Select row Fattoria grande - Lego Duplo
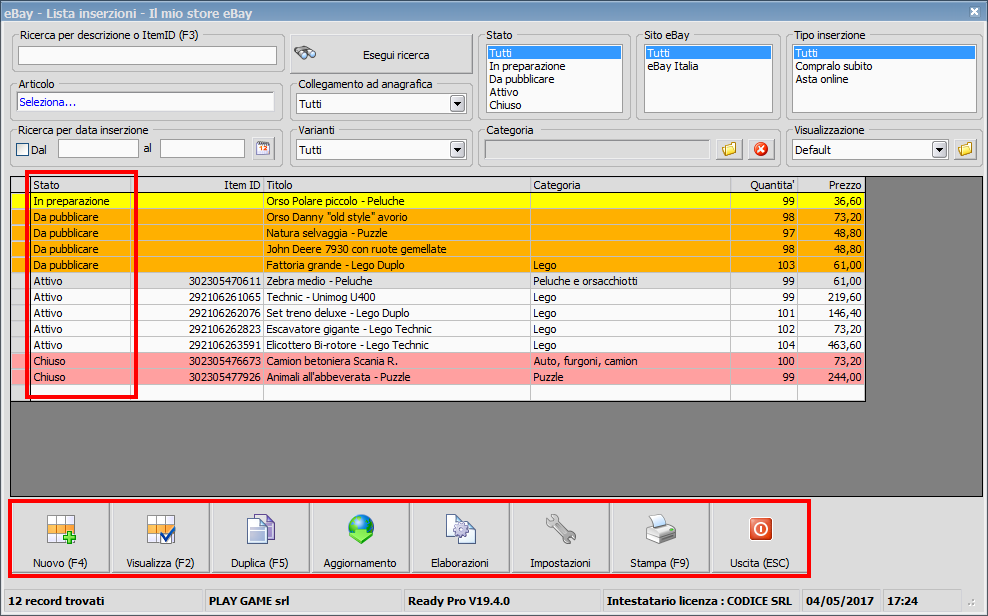988x616 pixels. pos(438,265)
